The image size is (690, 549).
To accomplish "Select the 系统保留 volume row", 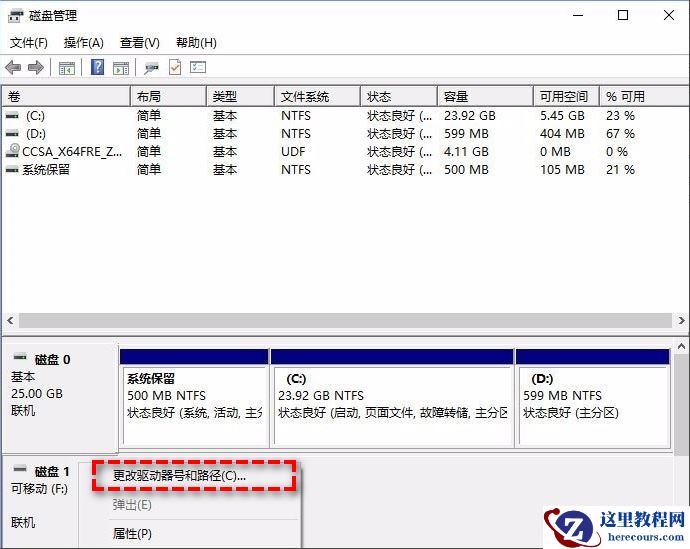I will (345, 169).
